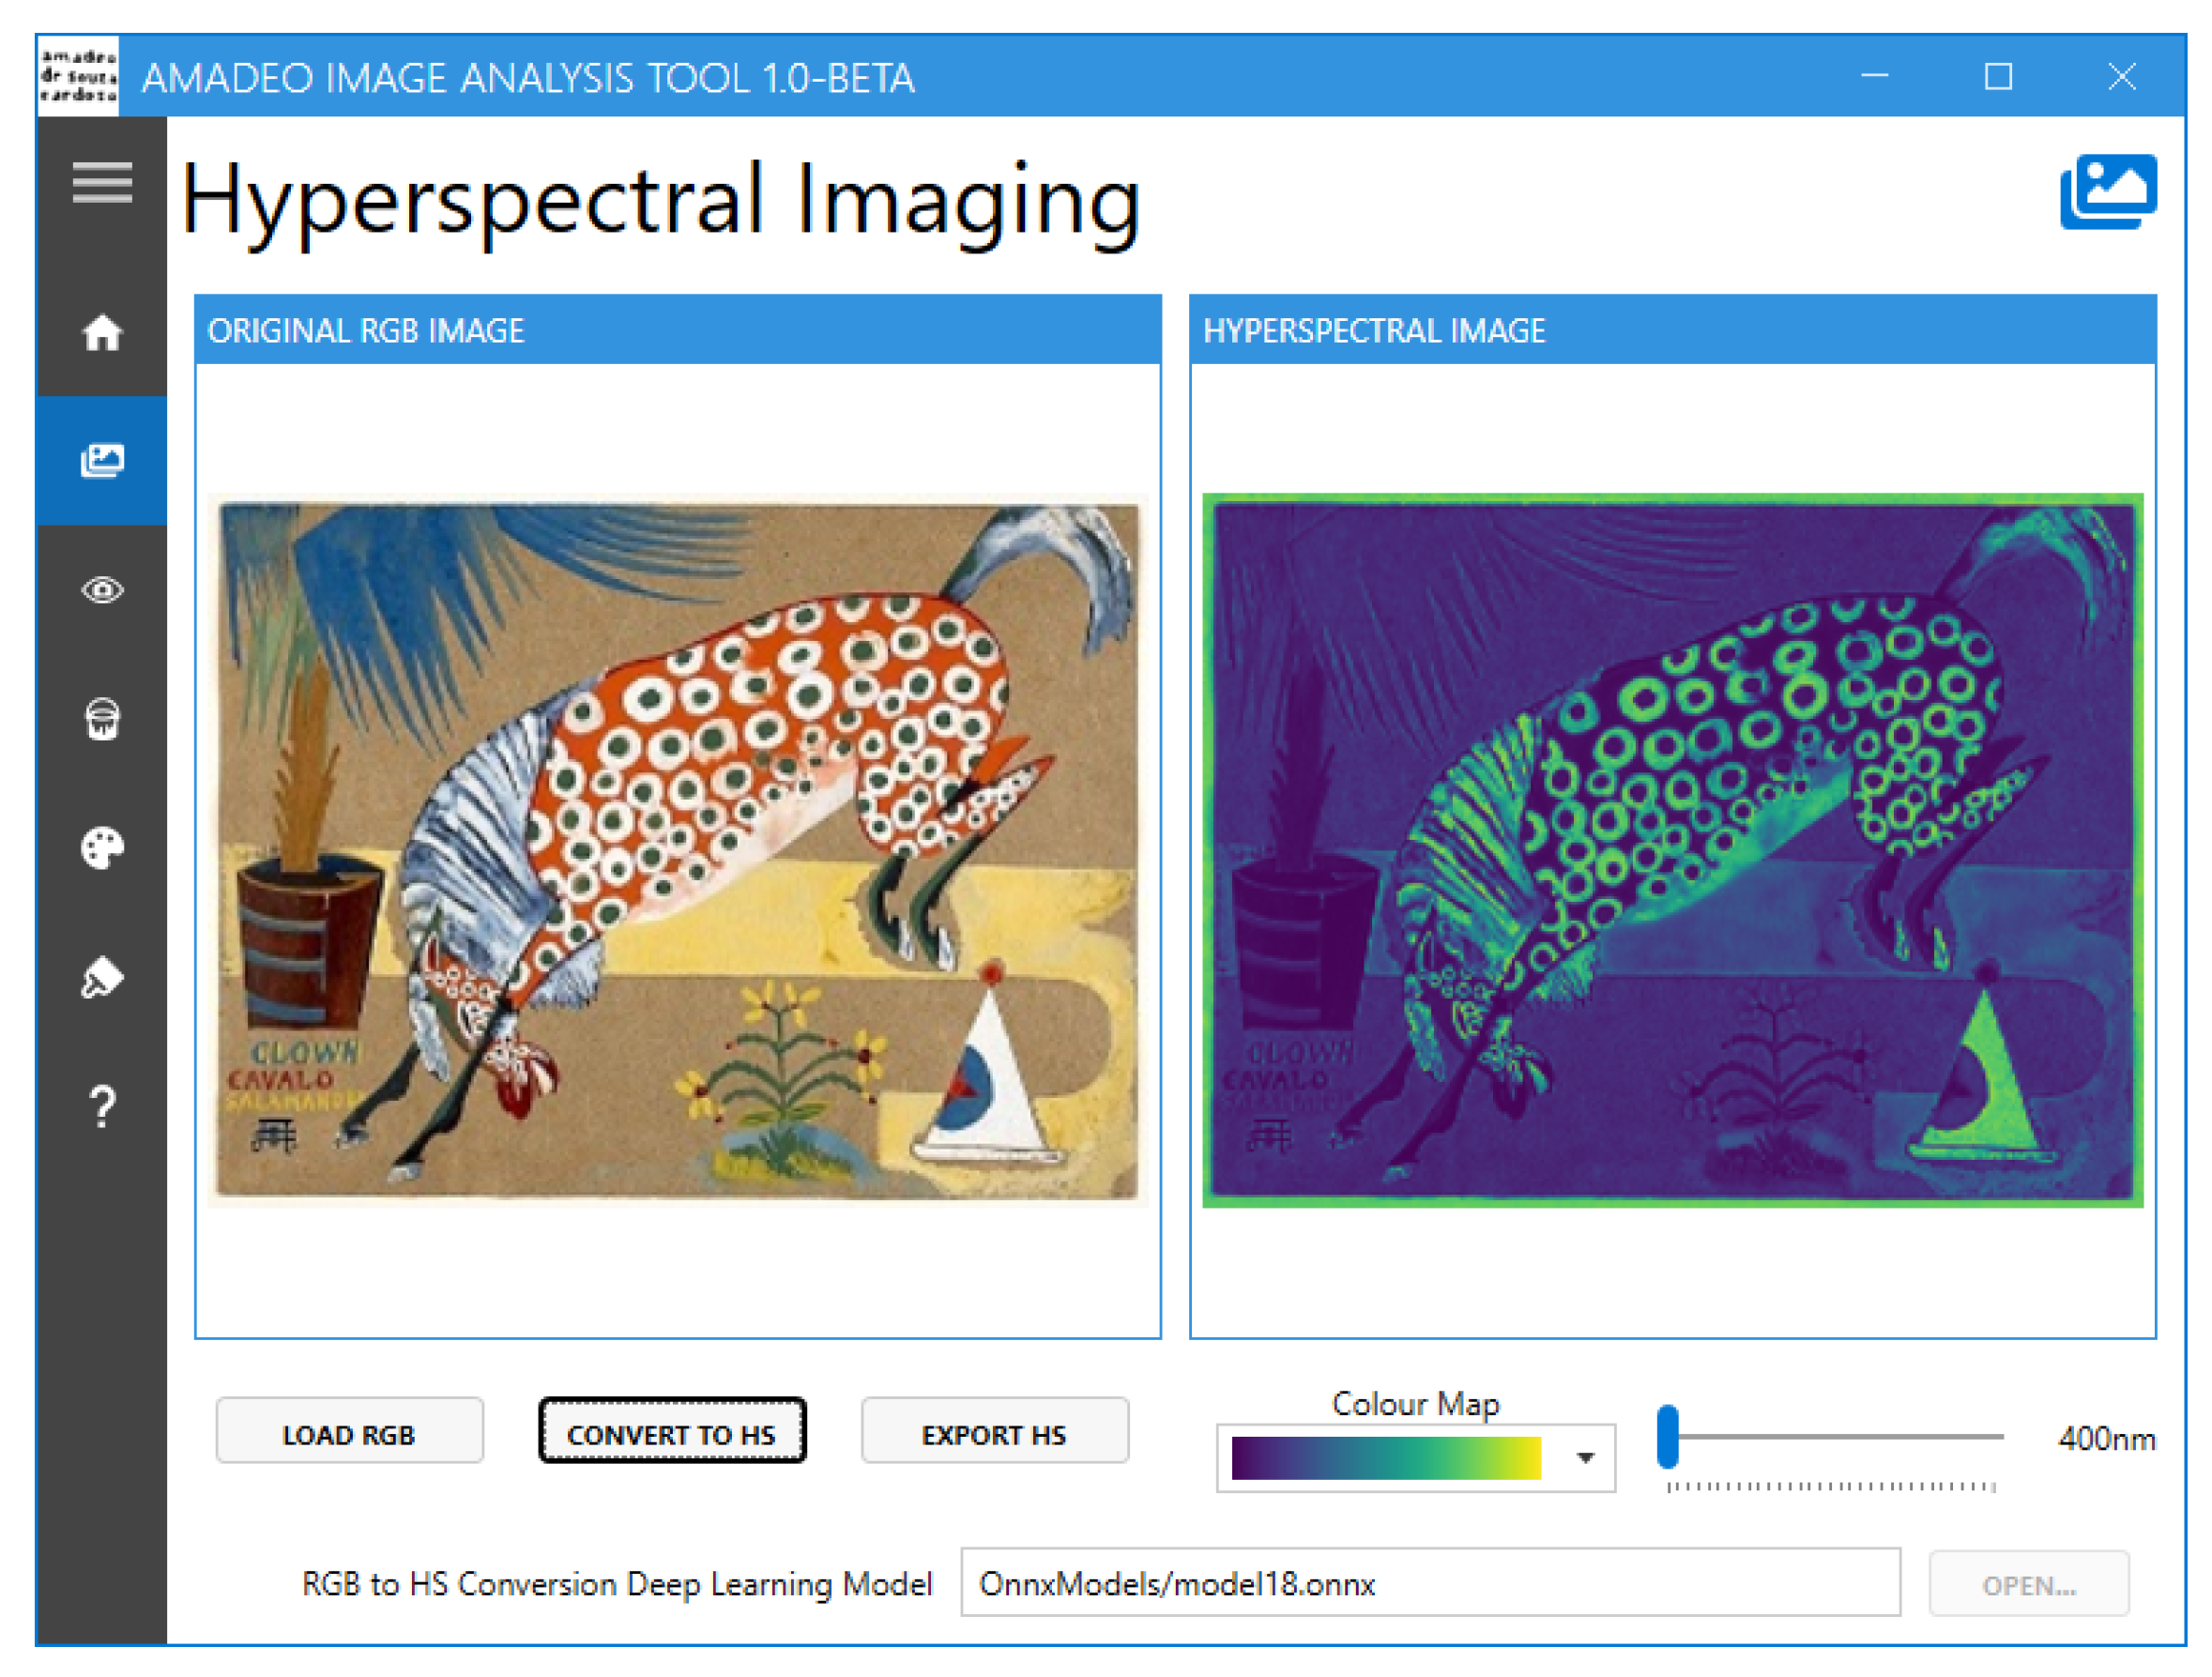
Task: Click the viridis gradient colour map swatch
Action: (x=1386, y=1458)
